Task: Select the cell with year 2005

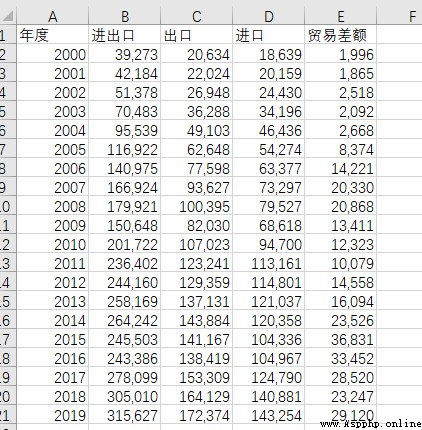Action: click(x=53, y=149)
